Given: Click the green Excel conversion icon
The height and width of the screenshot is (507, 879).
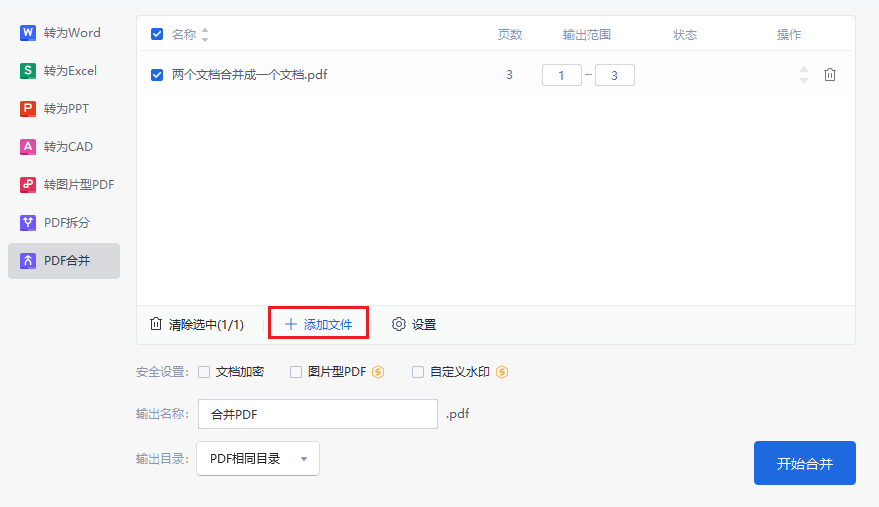Looking at the screenshot, I should coord(27,71).
